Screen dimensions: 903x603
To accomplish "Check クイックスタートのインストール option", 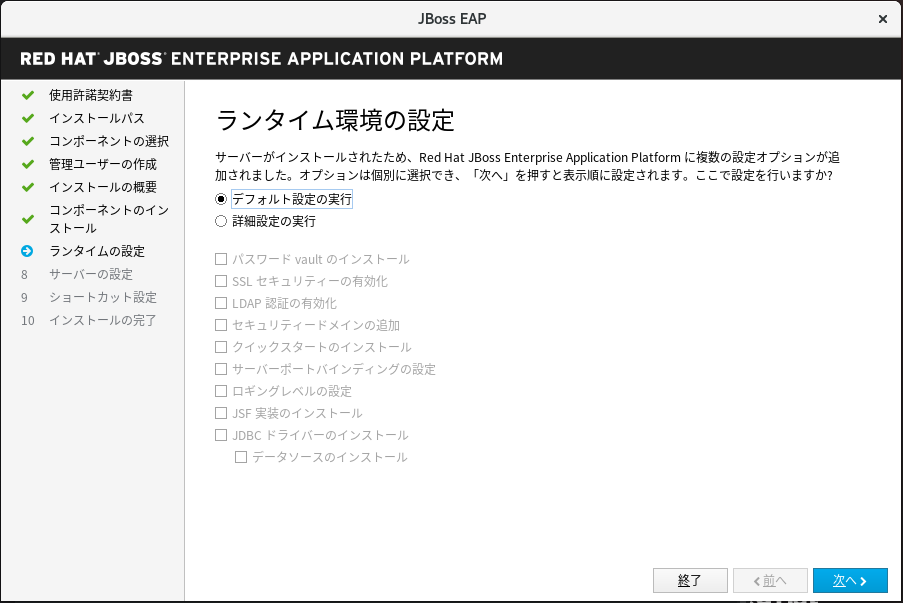I will point(221,347).
